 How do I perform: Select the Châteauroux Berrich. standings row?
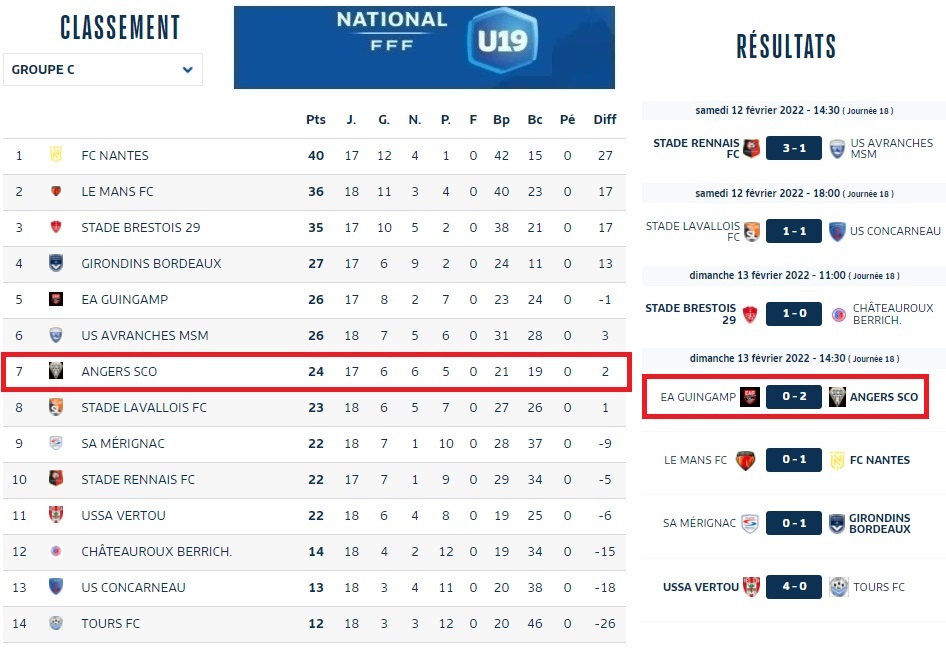click(x=156, y=551)
